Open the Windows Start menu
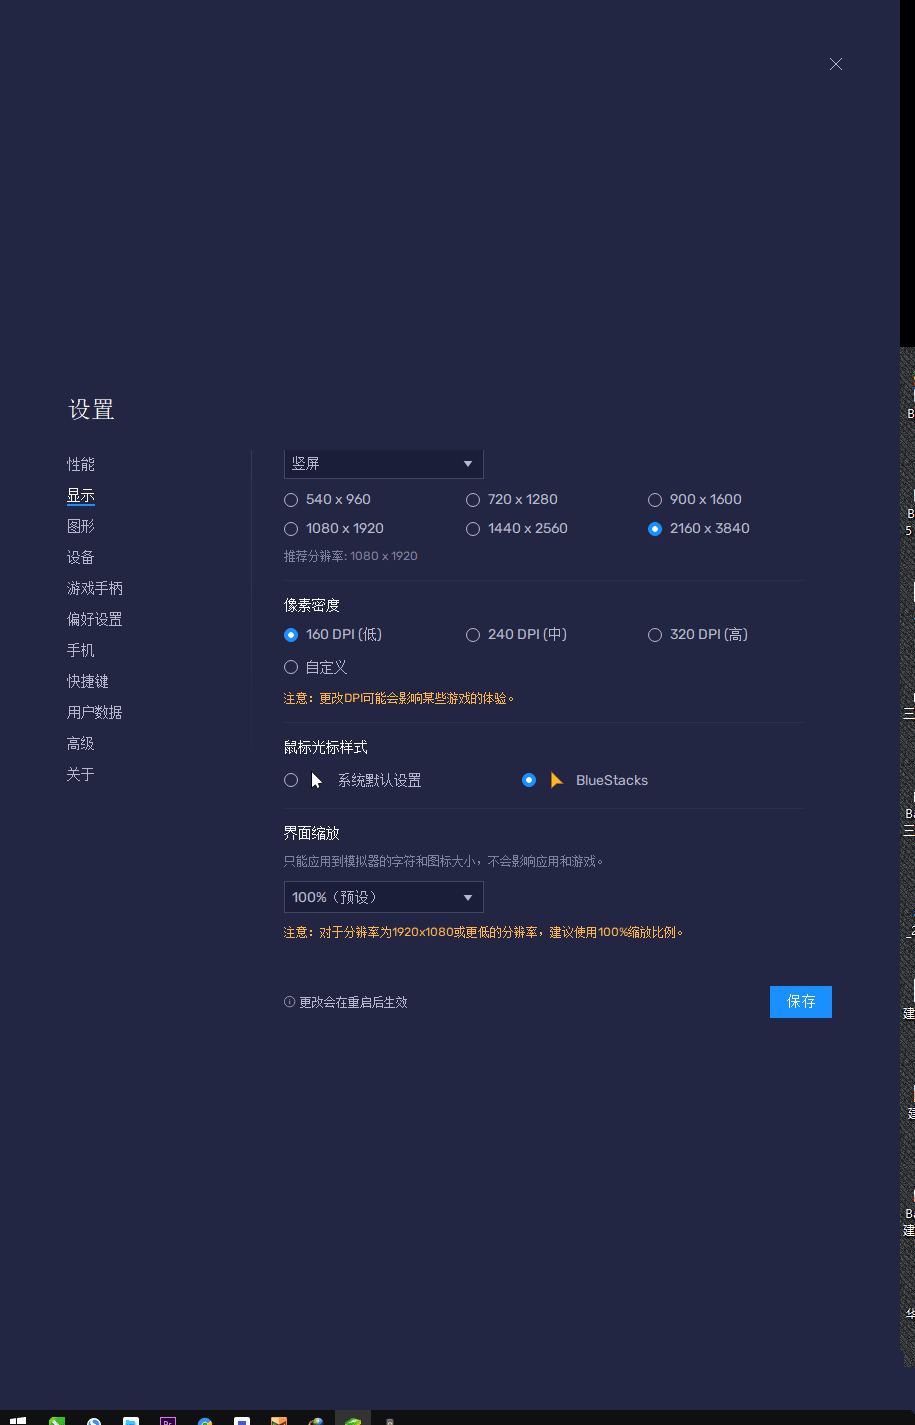Screen dimensions: 915x1425 point(17,1419)
